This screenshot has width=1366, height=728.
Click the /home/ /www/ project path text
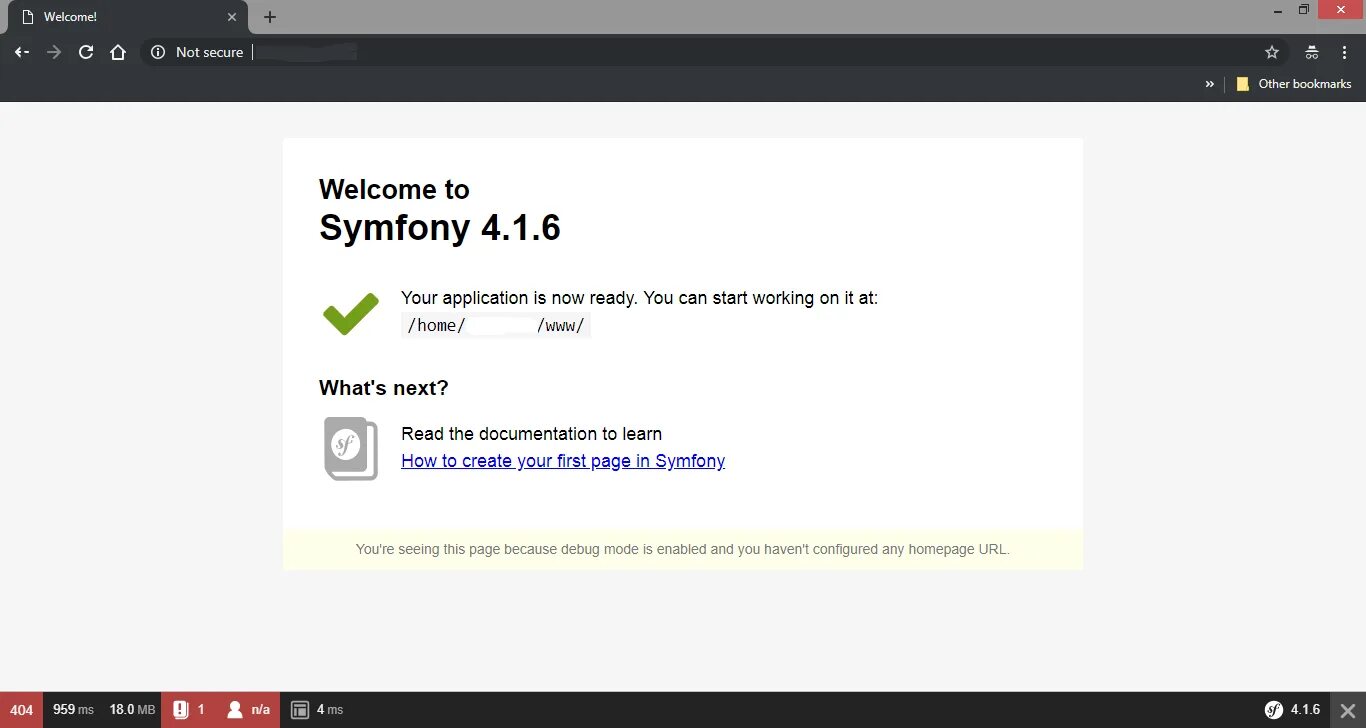(x=496, y=326)
